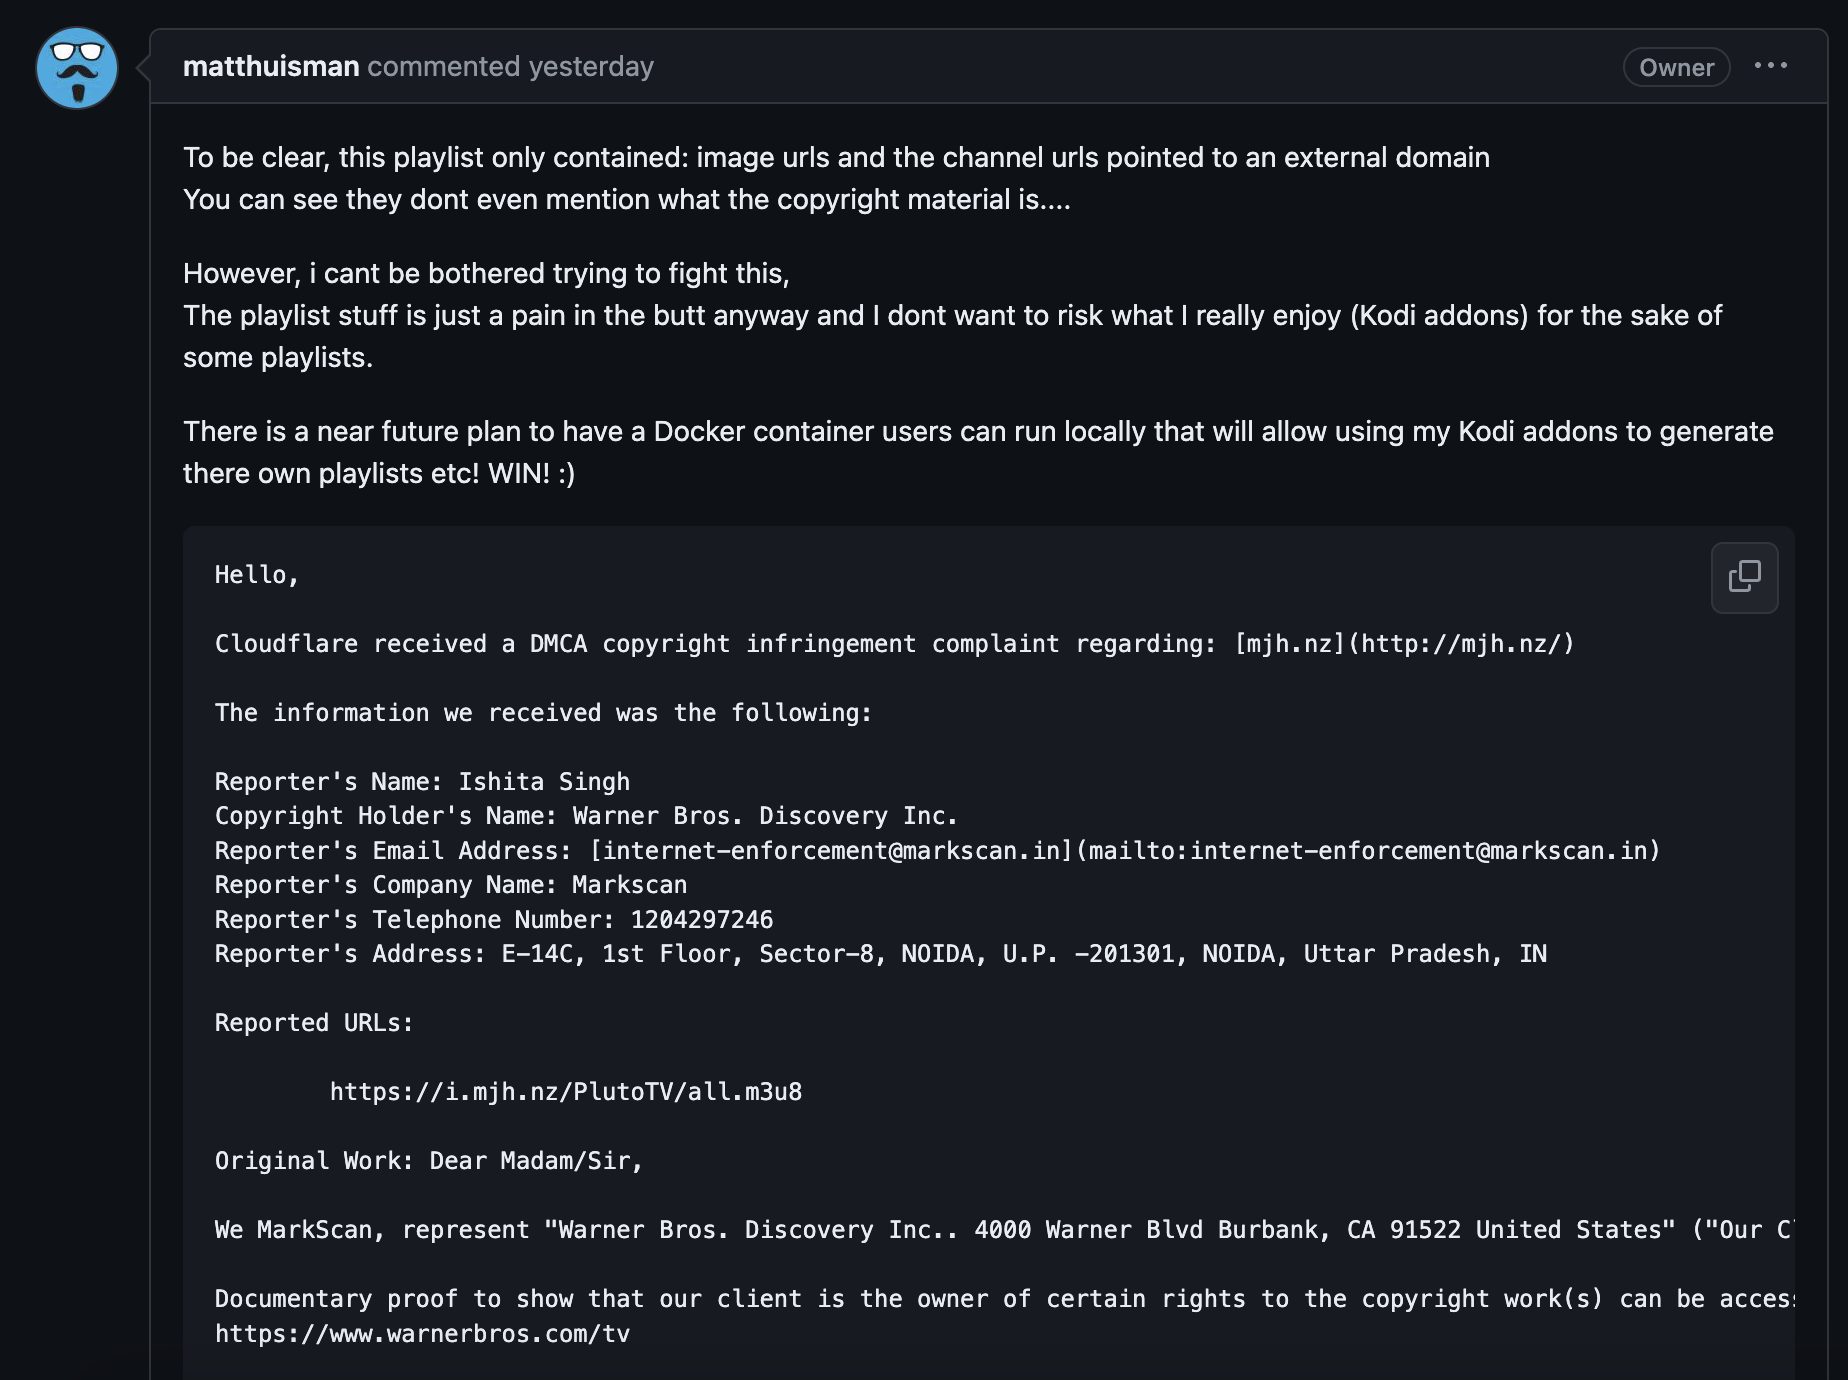This screenshot has height=1380, width=1848.
Task: Click the 'We MarkScan, represent' line
Action: click(1004, 1230)
